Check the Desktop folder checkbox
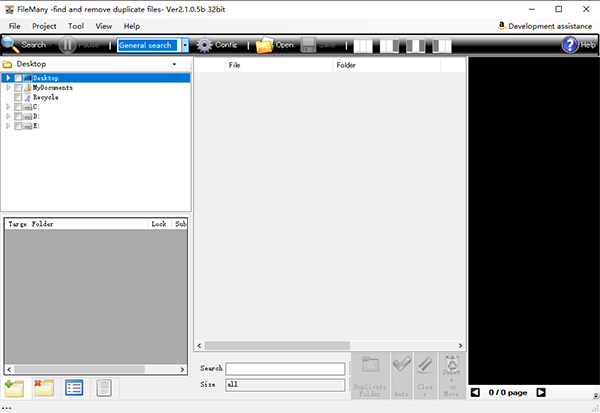 pos(18,78)
